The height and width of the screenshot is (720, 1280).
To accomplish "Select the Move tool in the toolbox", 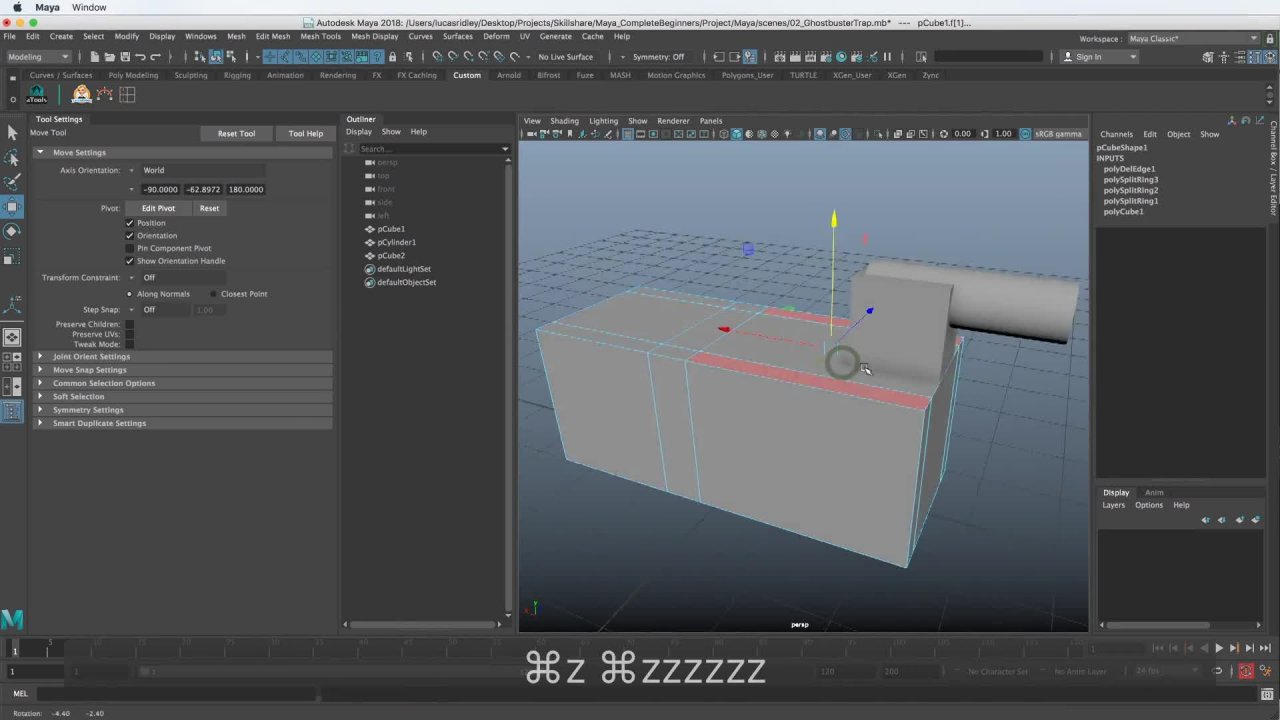I will (12, 207).
